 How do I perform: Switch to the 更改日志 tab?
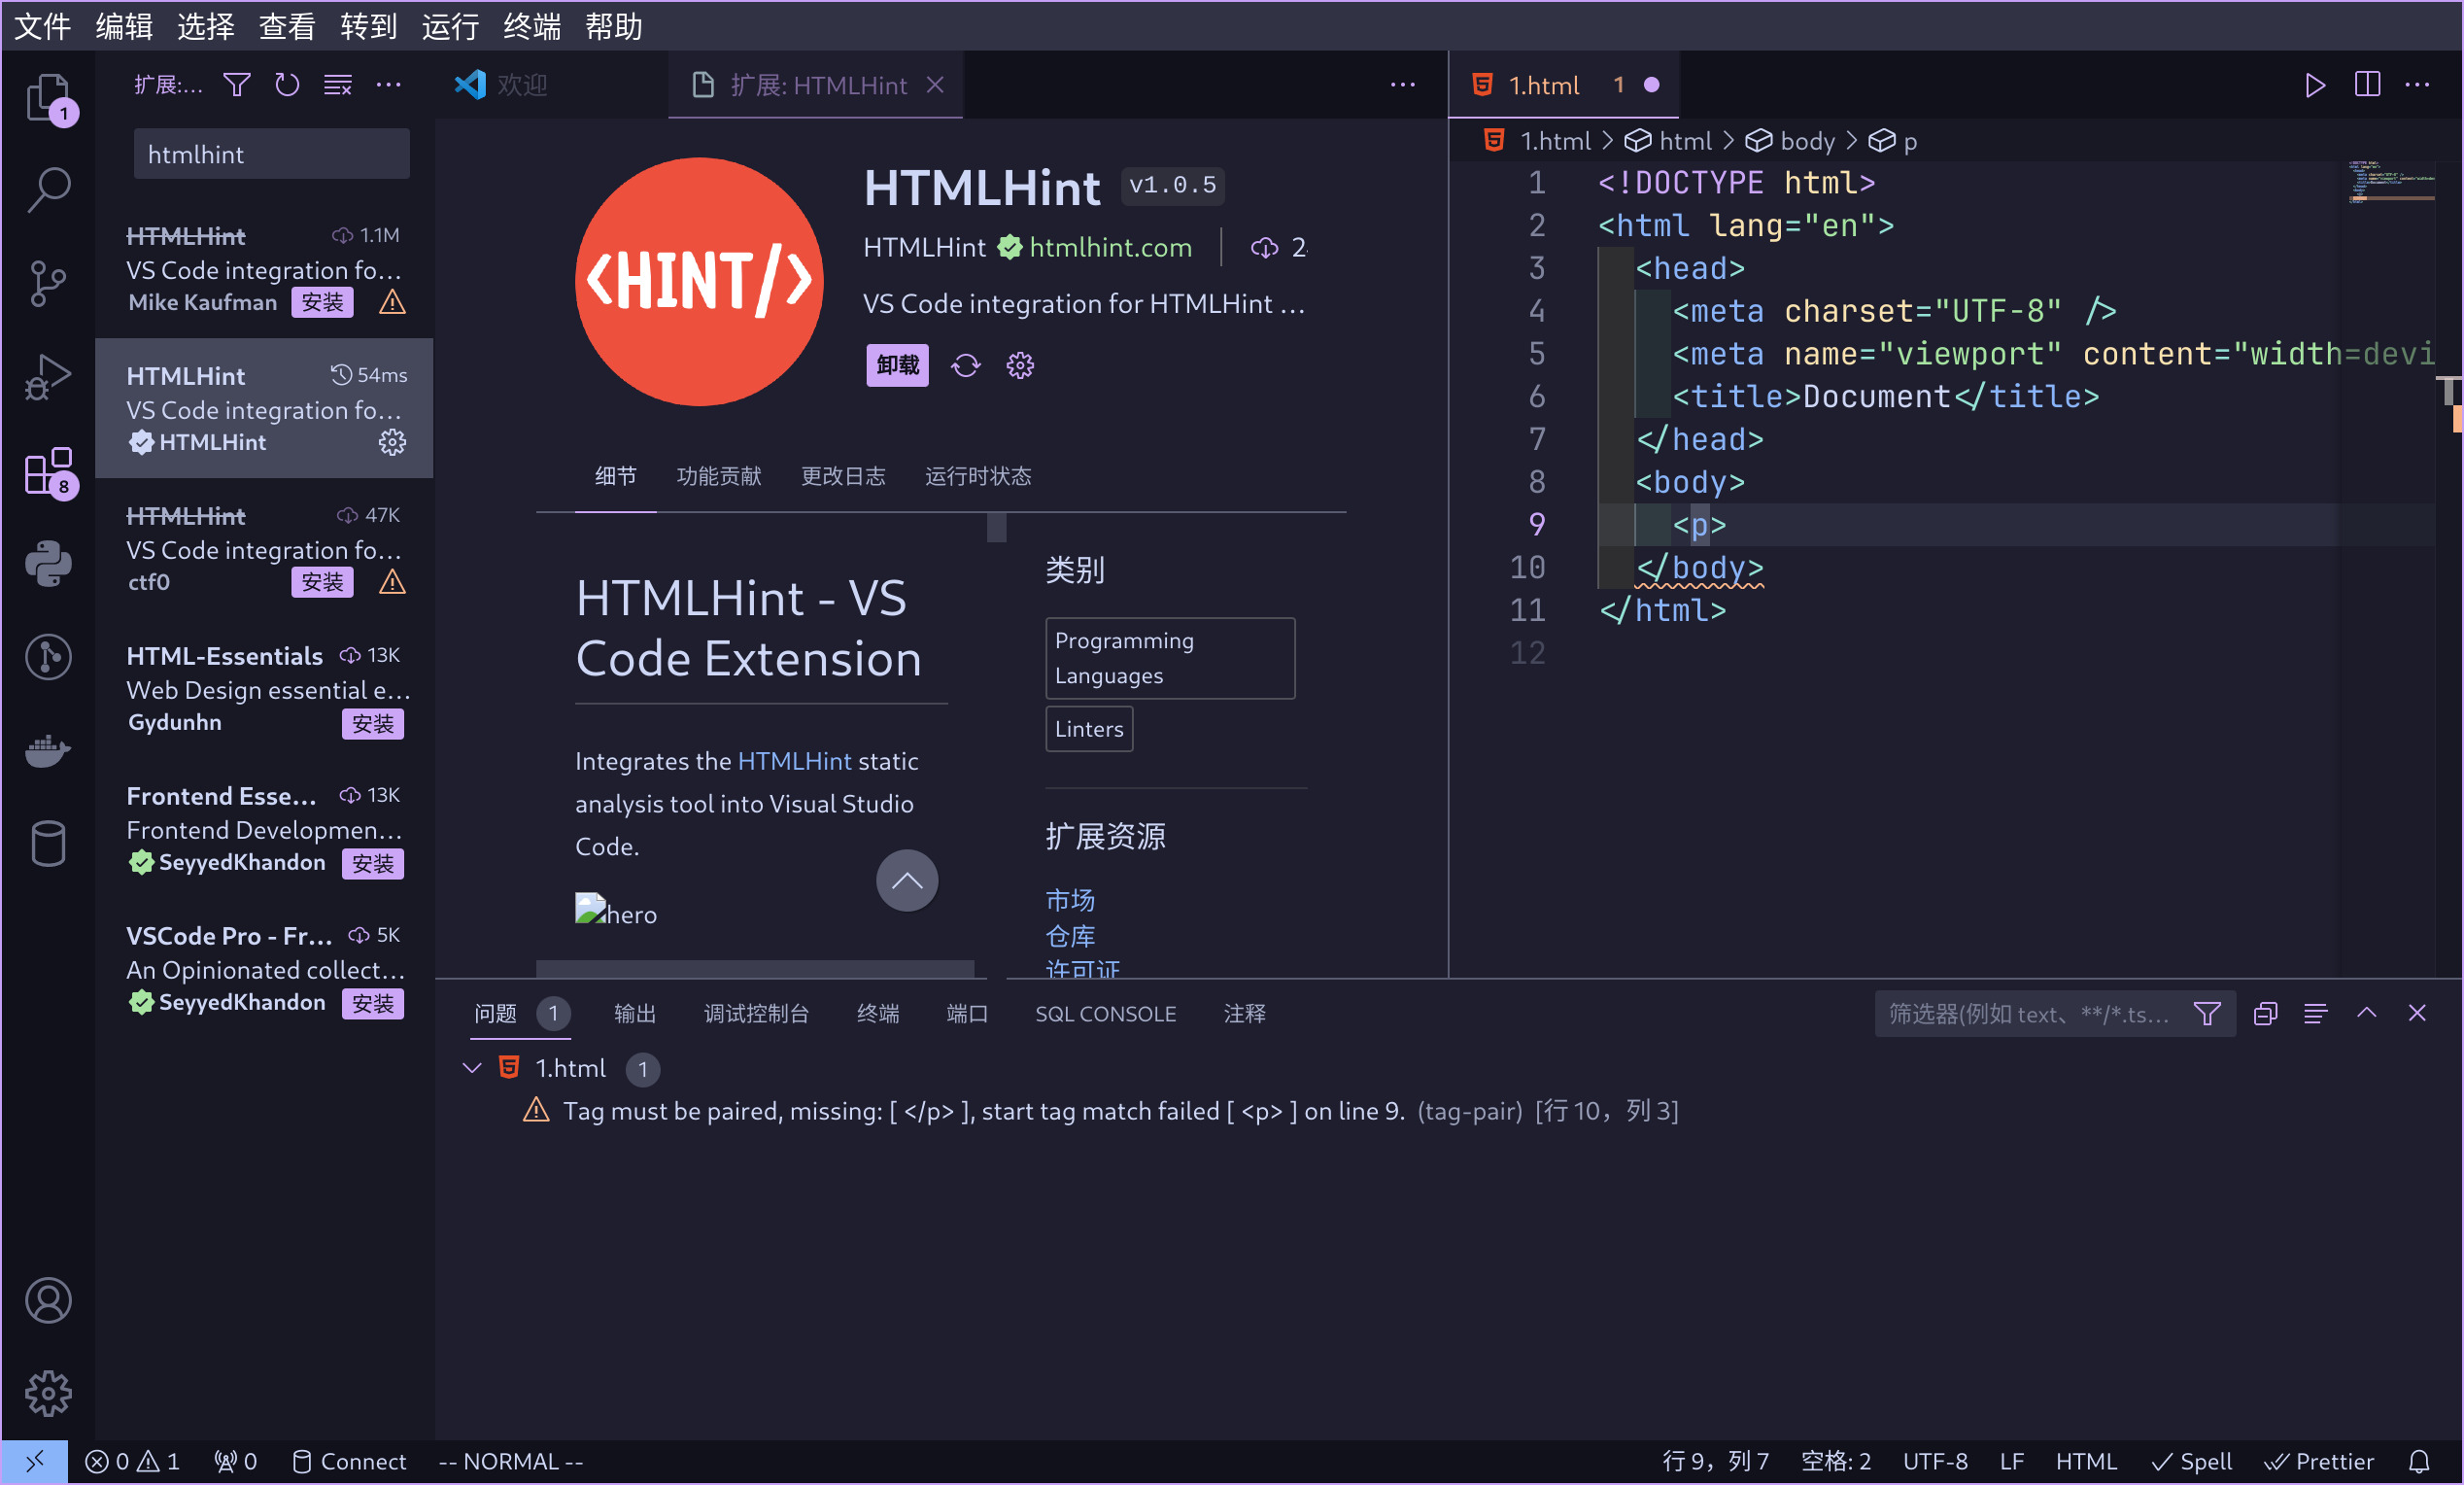coord(843,476)
